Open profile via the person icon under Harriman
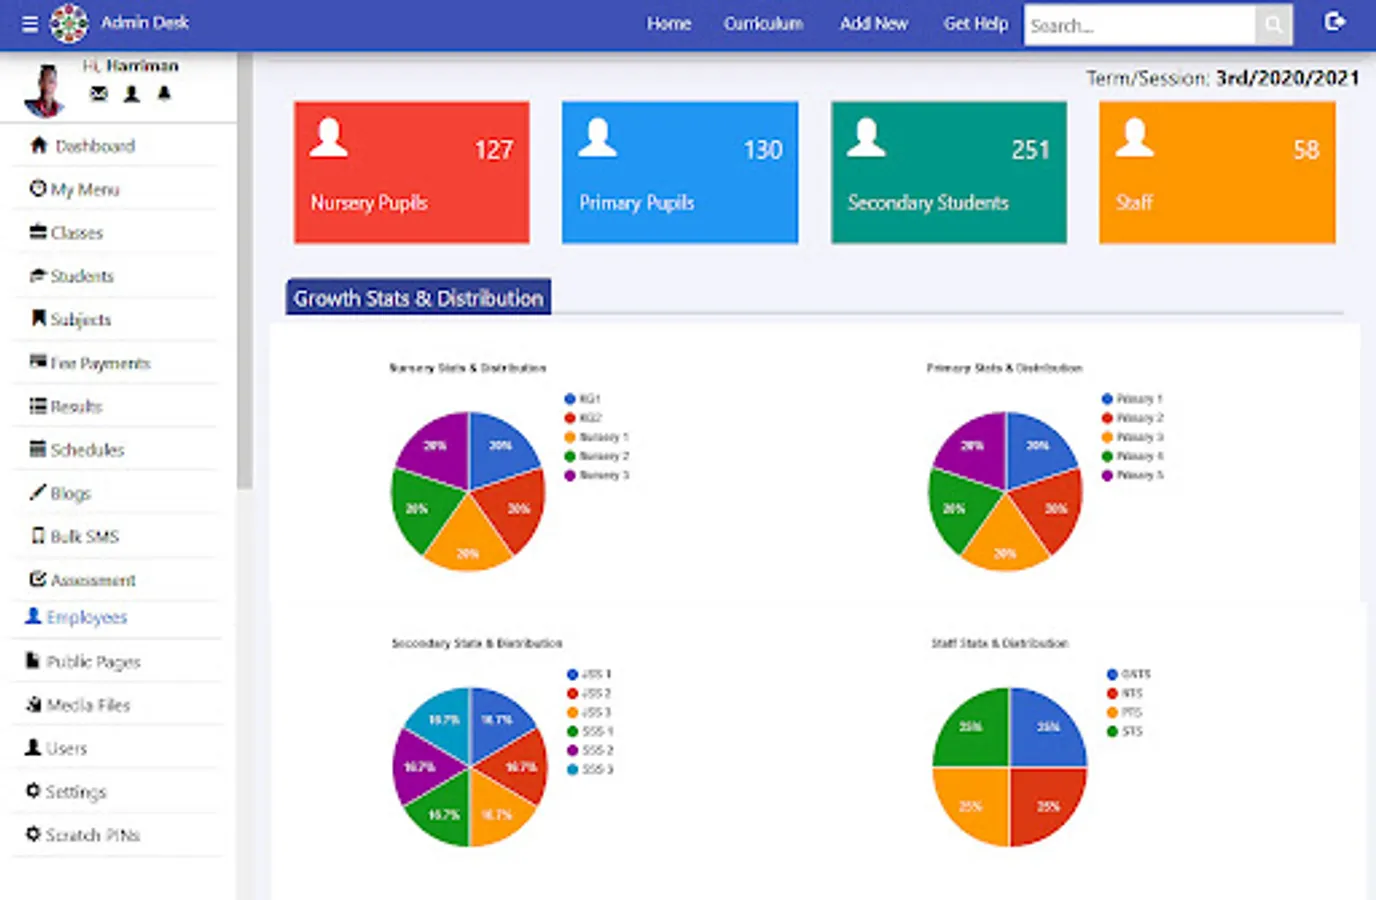Screen dimensions: 1376x900 tap(131, 94)
